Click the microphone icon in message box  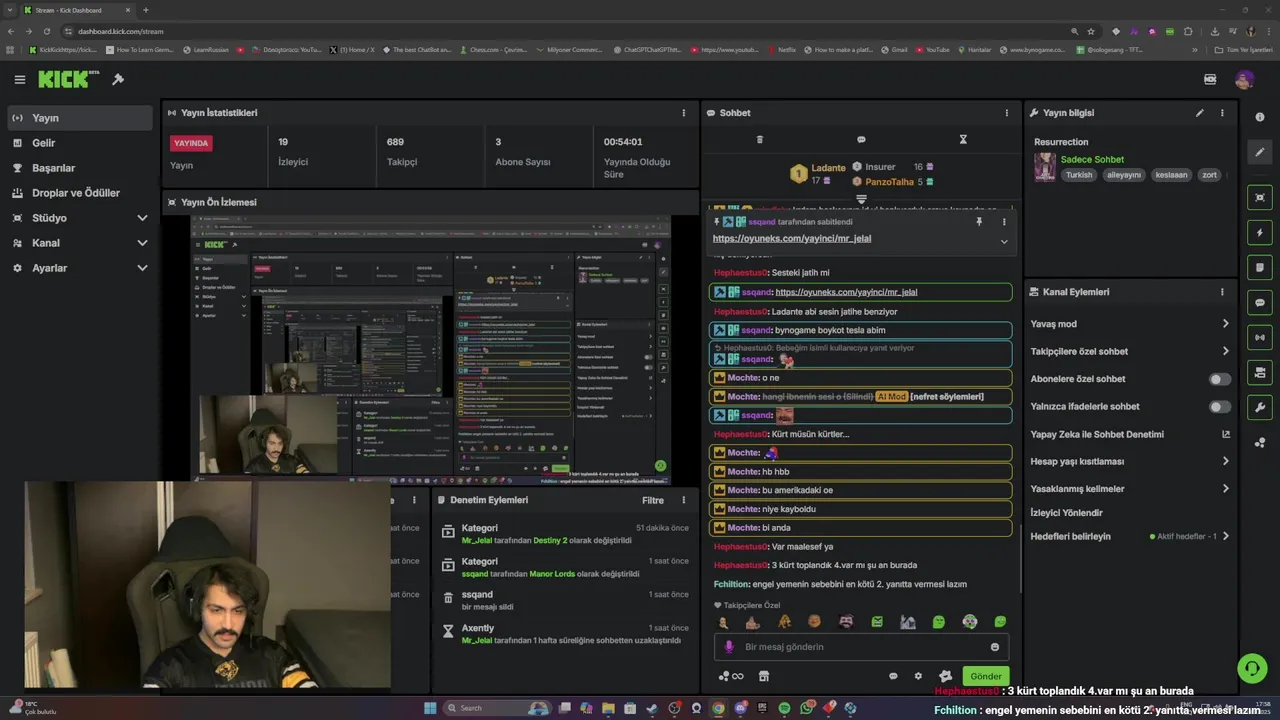coord(729,647)
